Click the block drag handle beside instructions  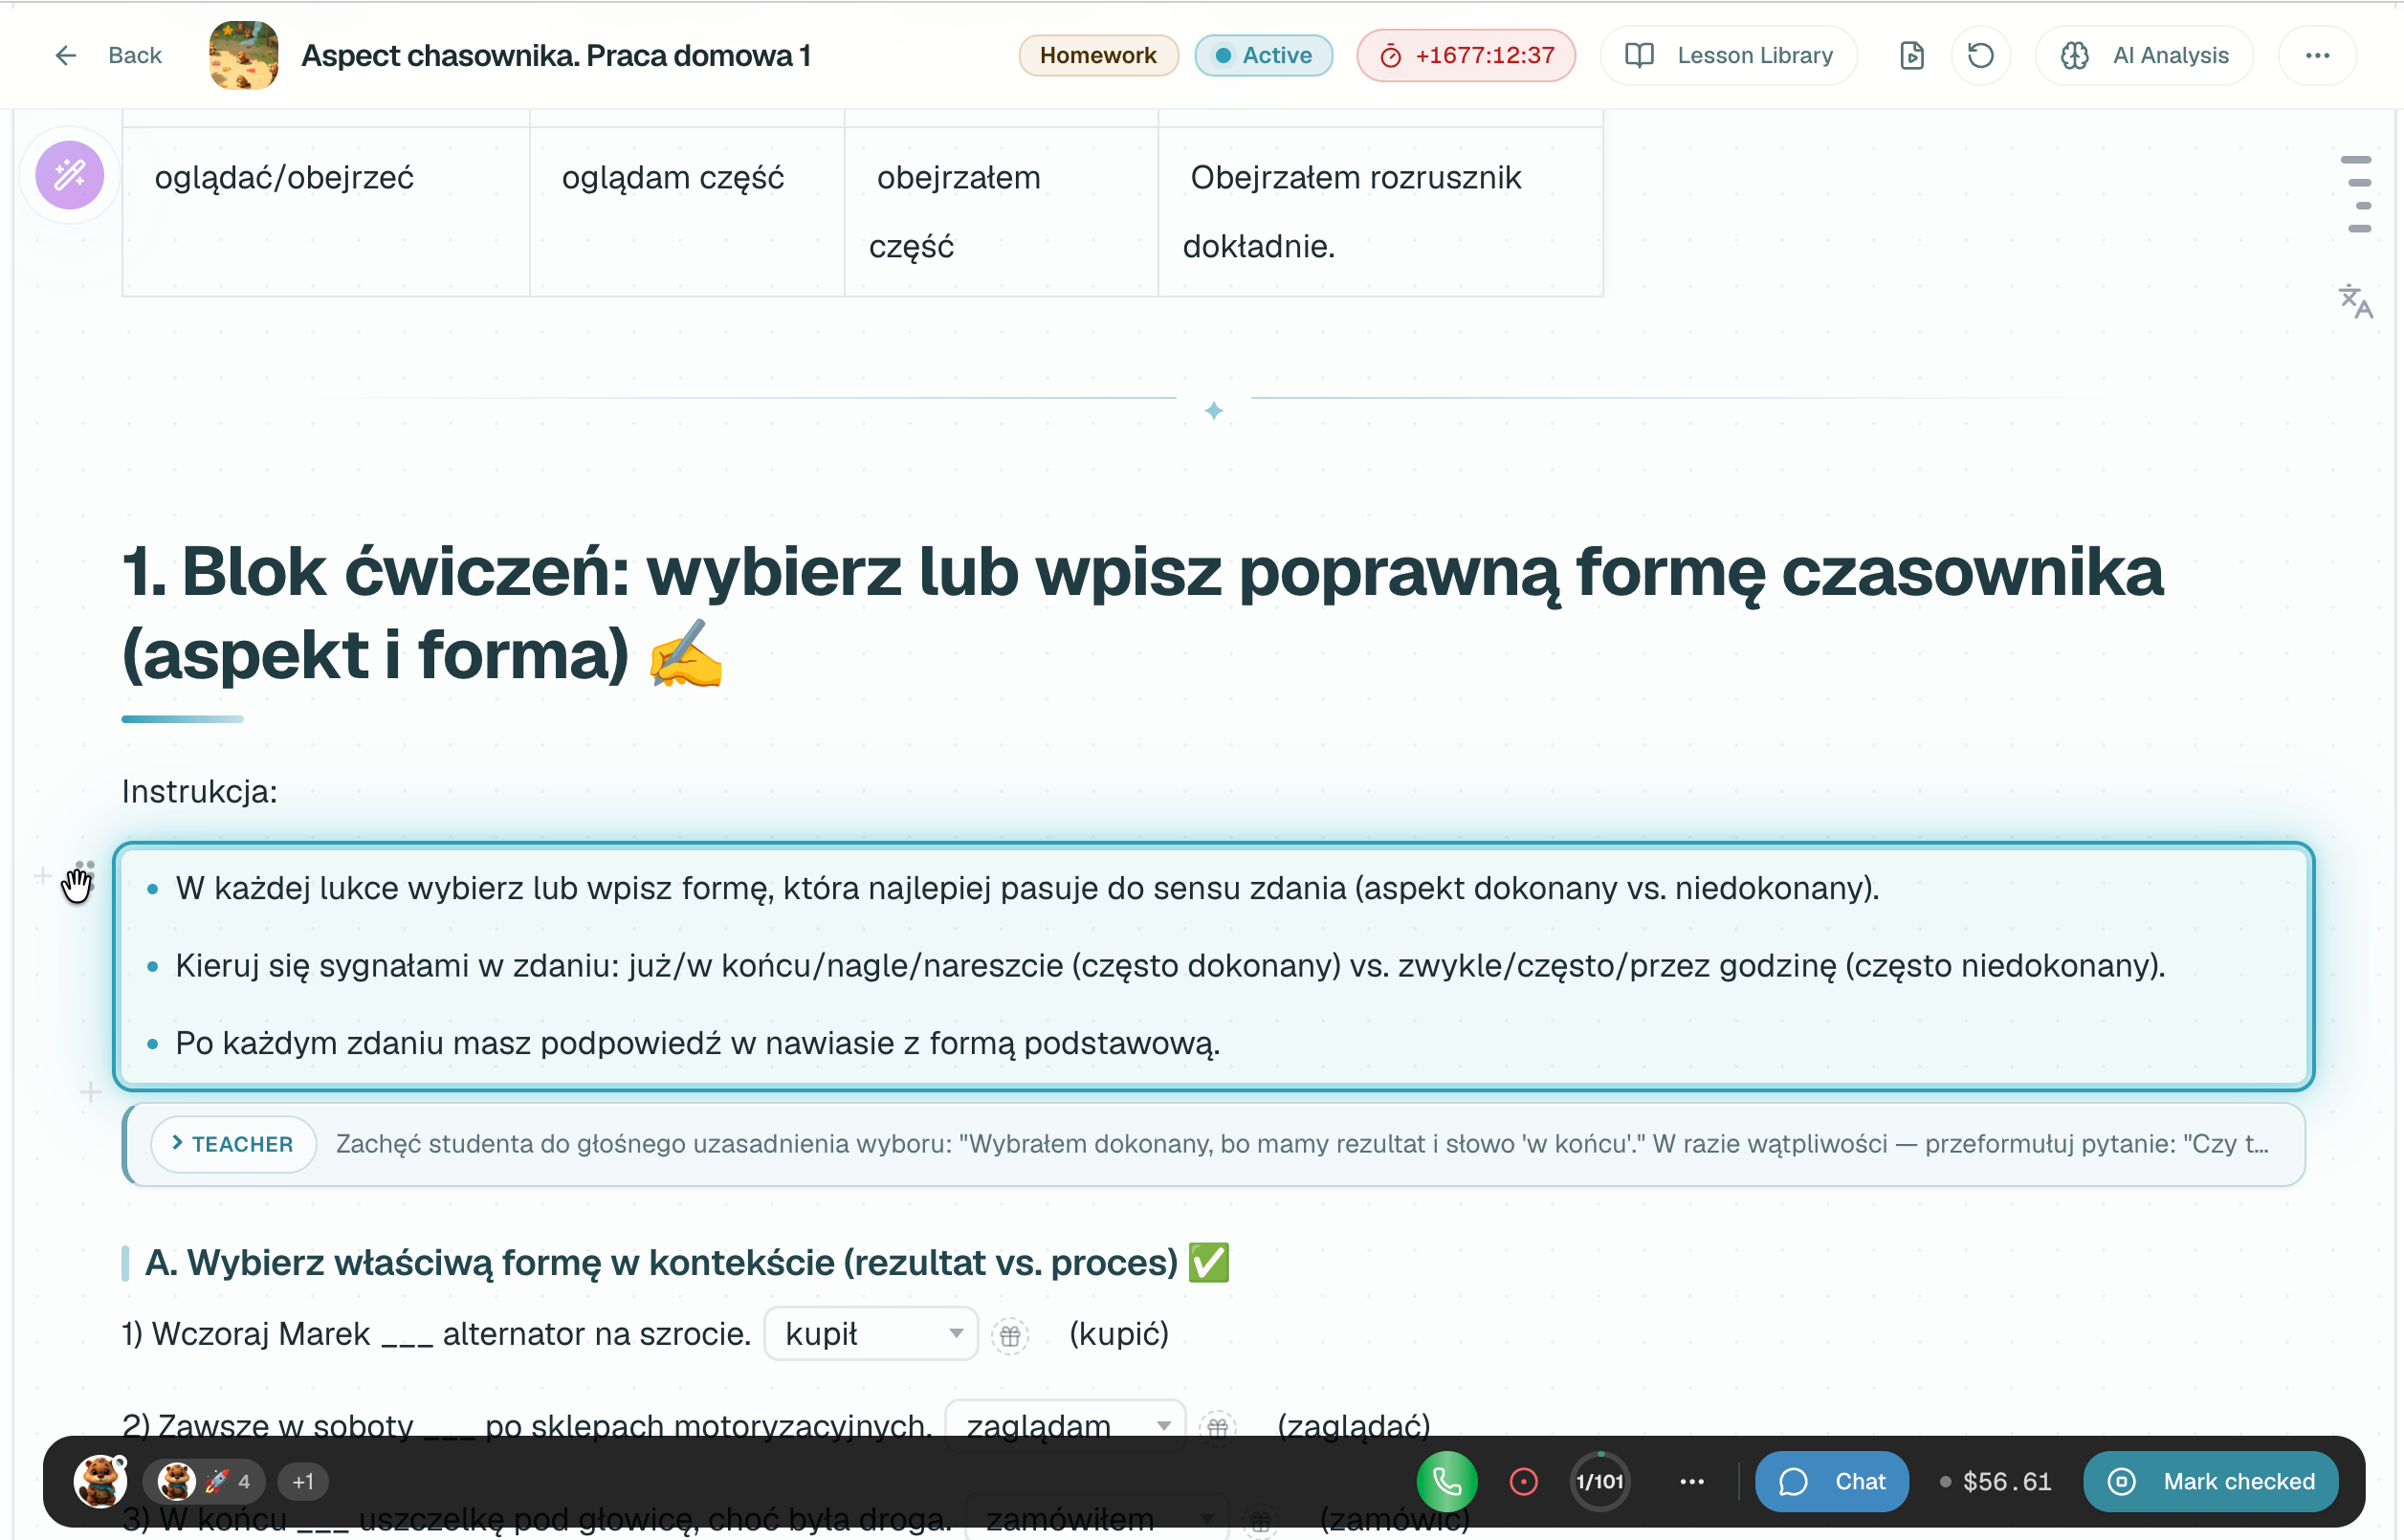tap(84, 875)
